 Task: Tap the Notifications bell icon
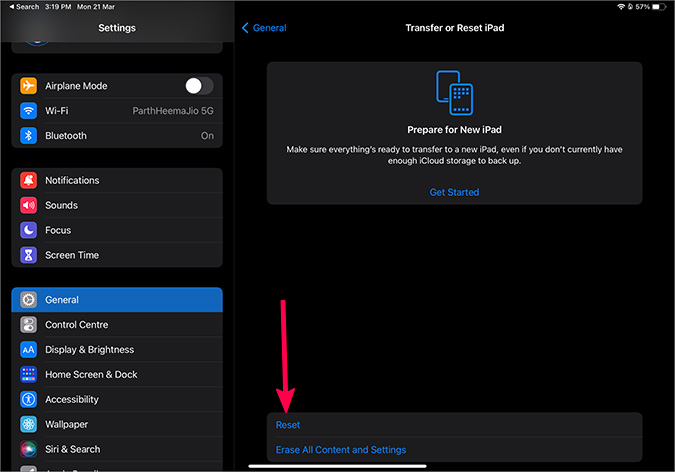pyautogui.click(x=28, y=180)
